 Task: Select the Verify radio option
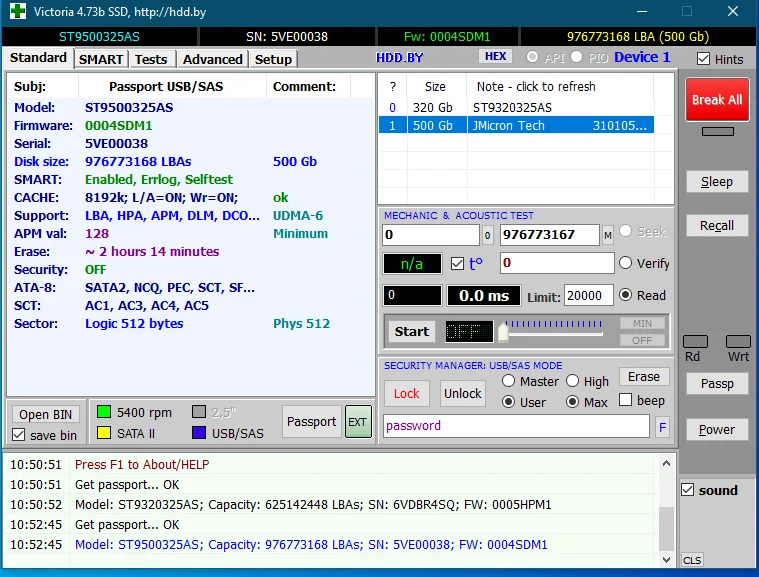point(626,263)
